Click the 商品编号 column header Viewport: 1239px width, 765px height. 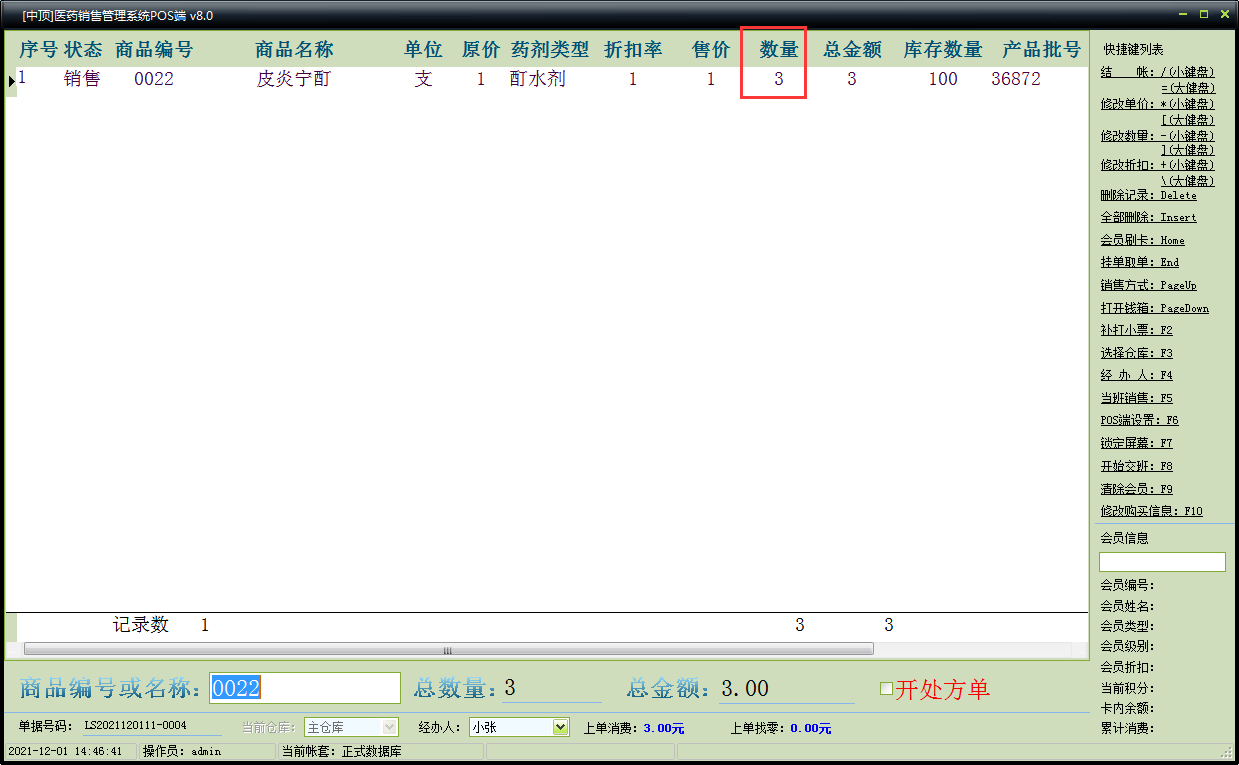pyautogui.click(x=154, y=50)
